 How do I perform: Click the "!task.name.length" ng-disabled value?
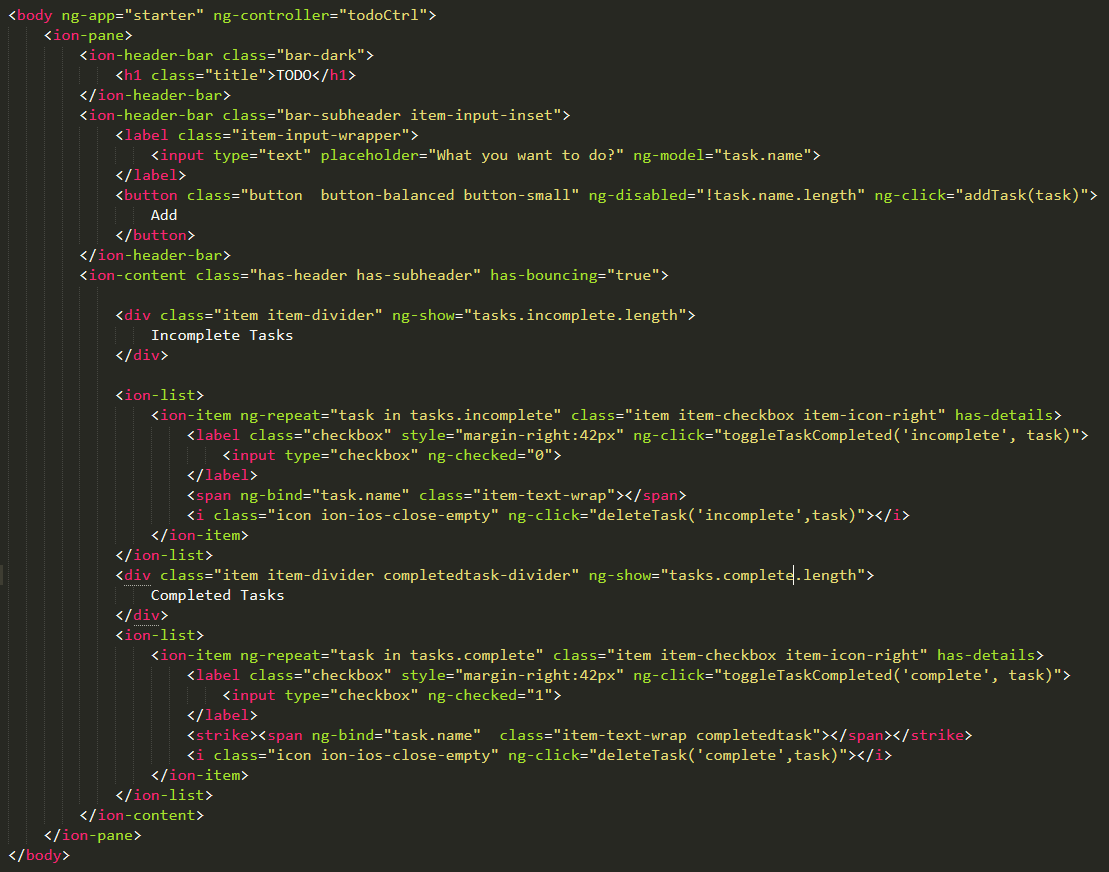click(x=780, y=195)
